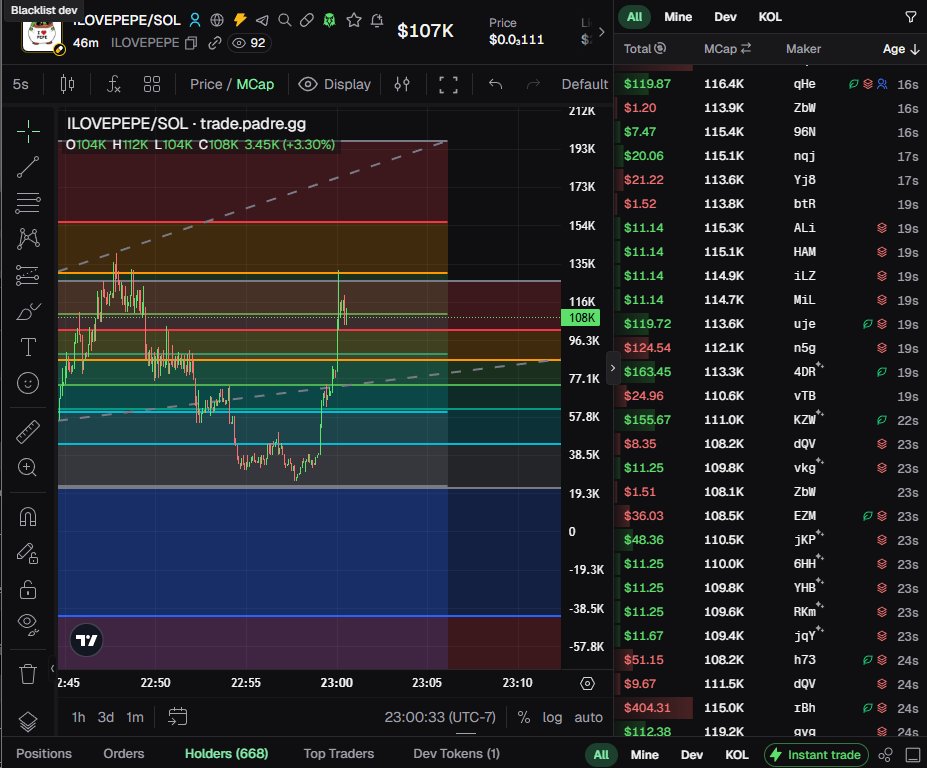Click the Blacklist dev button
Image resolution: width=927 pixels, height=768 pixels.
44,10
